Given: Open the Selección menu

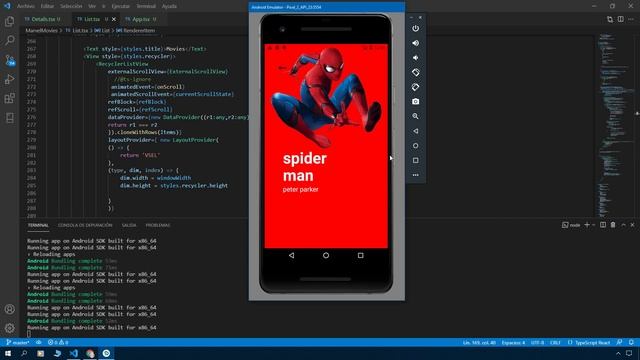Looking at the screenshot, I should pyautogui.click(x=71, y=6).
